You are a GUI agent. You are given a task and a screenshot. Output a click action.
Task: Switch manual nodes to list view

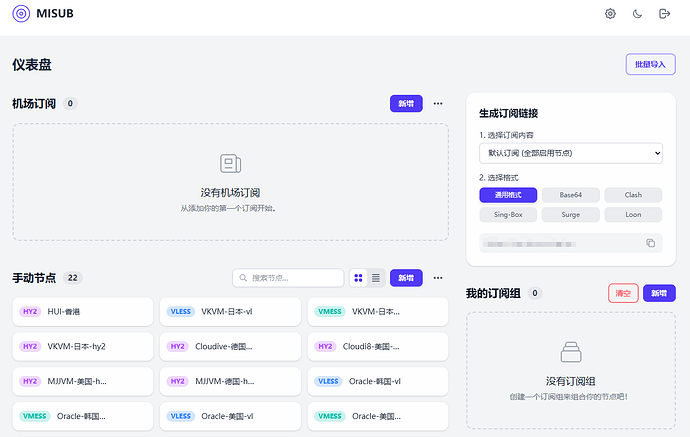(x=376, y=278)
